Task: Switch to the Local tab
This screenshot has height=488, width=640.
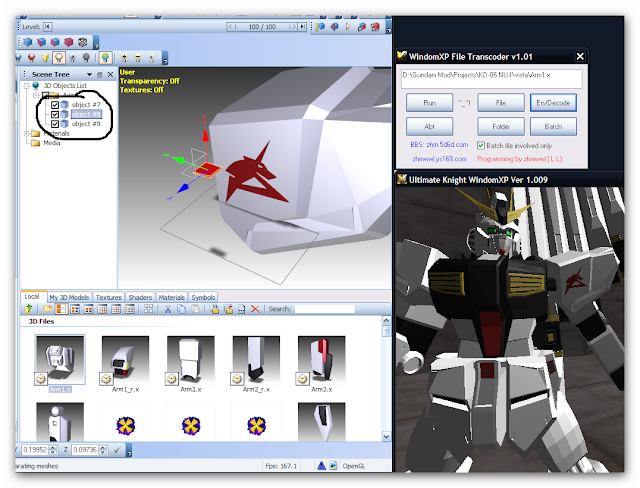Action: point(32,297)
